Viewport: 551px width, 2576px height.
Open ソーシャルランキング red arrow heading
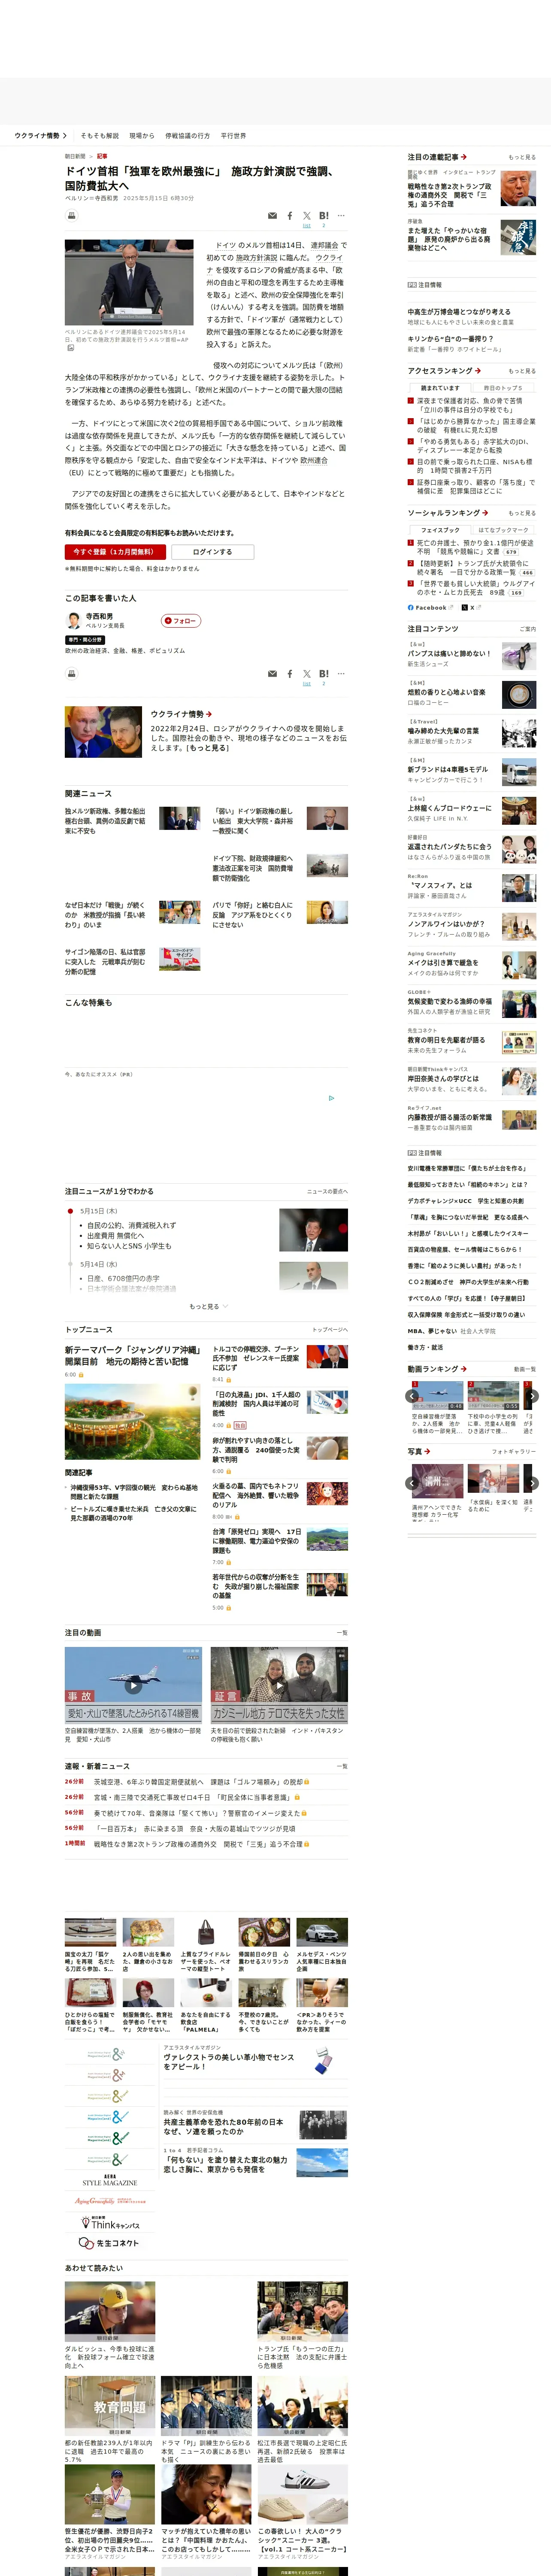click(x=447, y=513)
